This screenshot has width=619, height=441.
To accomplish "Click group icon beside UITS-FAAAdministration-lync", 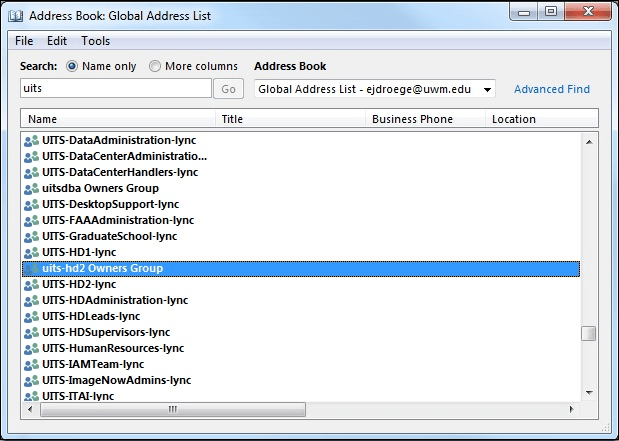I will (x=31, y=221).
